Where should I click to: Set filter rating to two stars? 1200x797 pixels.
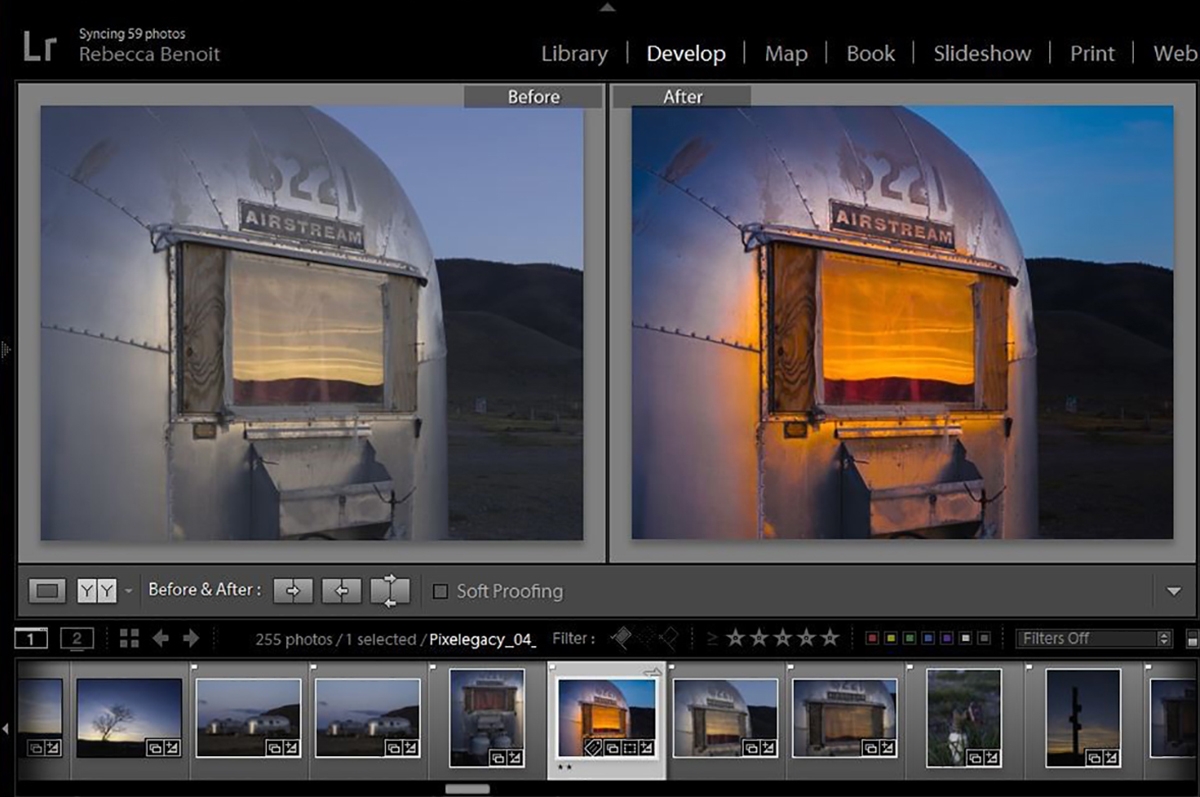click(760, 638)
